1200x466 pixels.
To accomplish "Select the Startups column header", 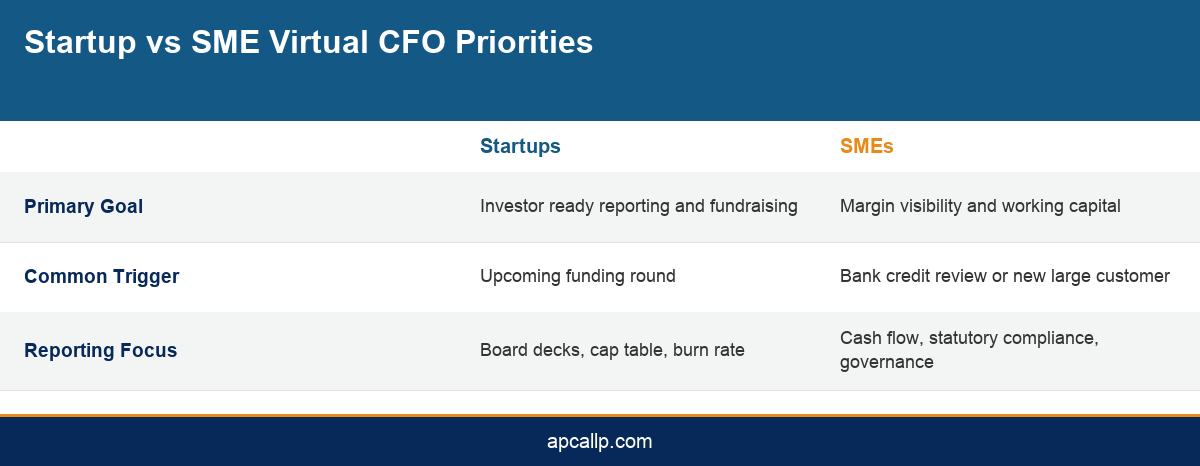I will click(520, 146).
